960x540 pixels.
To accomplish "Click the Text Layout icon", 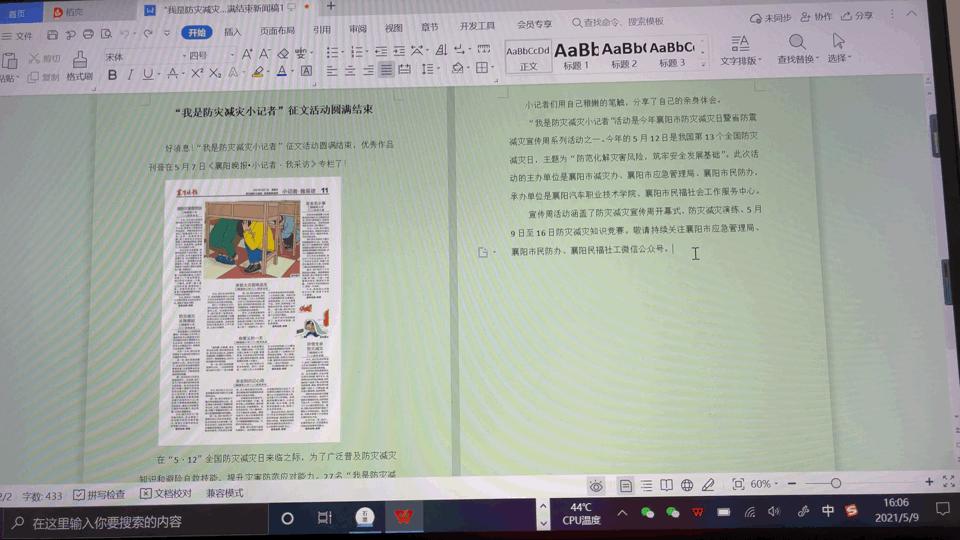I will pyautogui.click(x=740, y=43).
